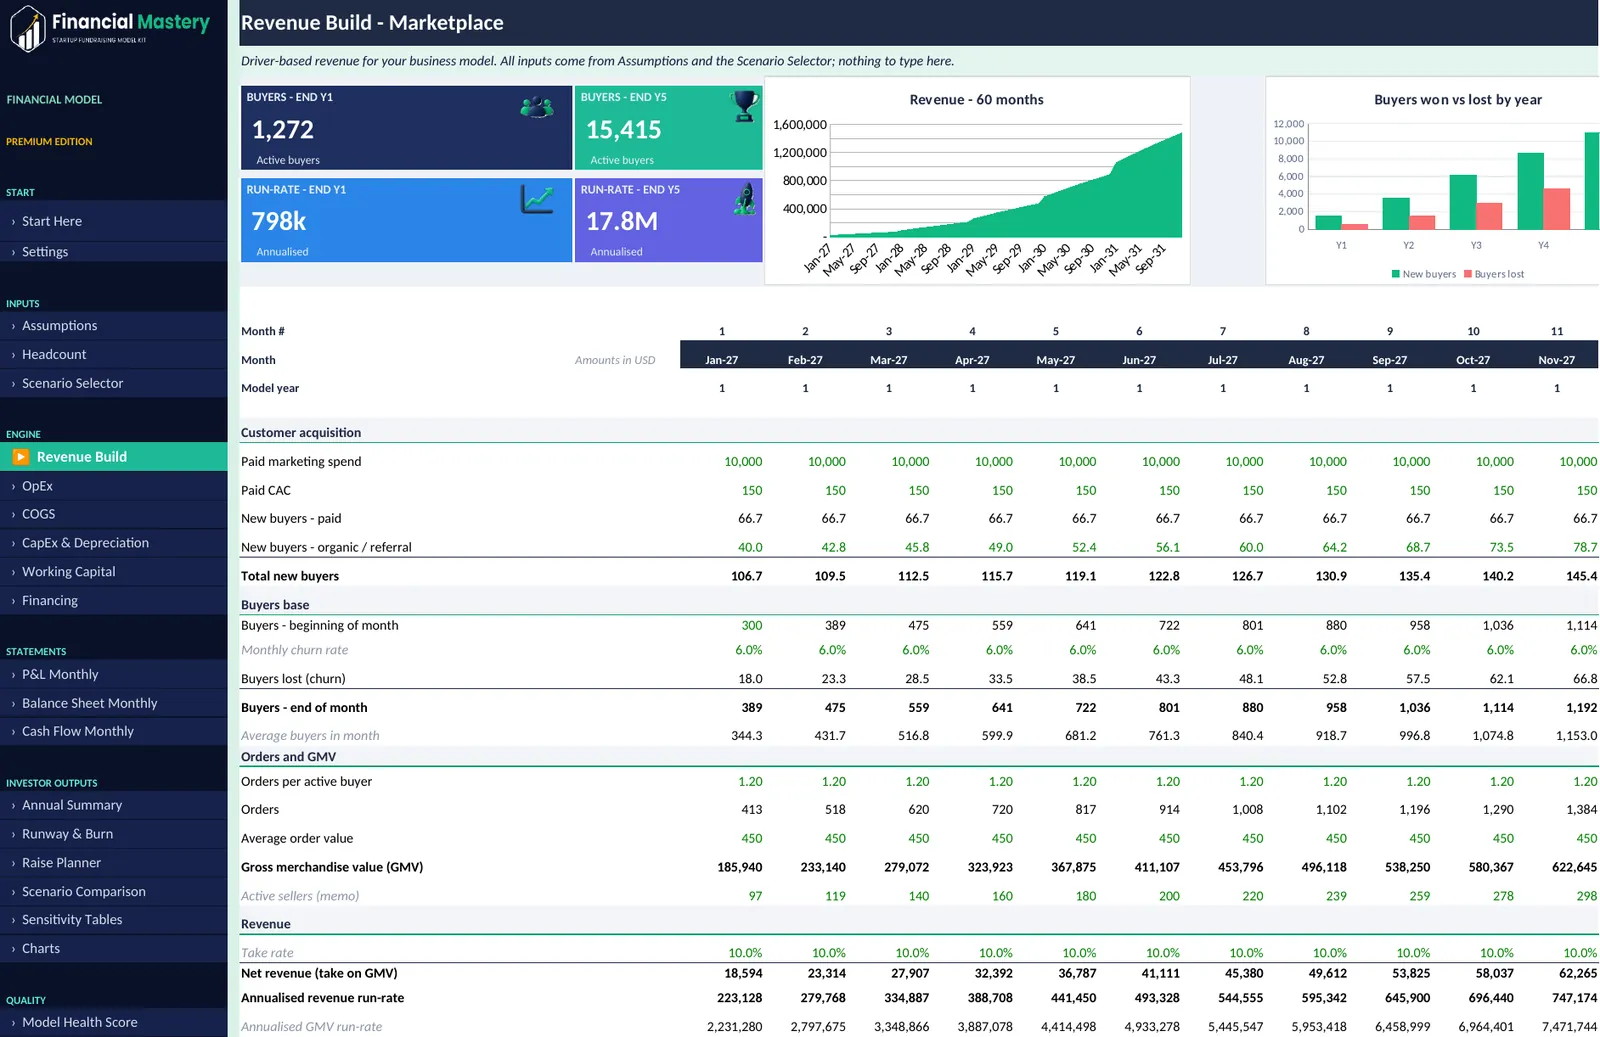Open the Start Here sheet link

pos(114,221)
